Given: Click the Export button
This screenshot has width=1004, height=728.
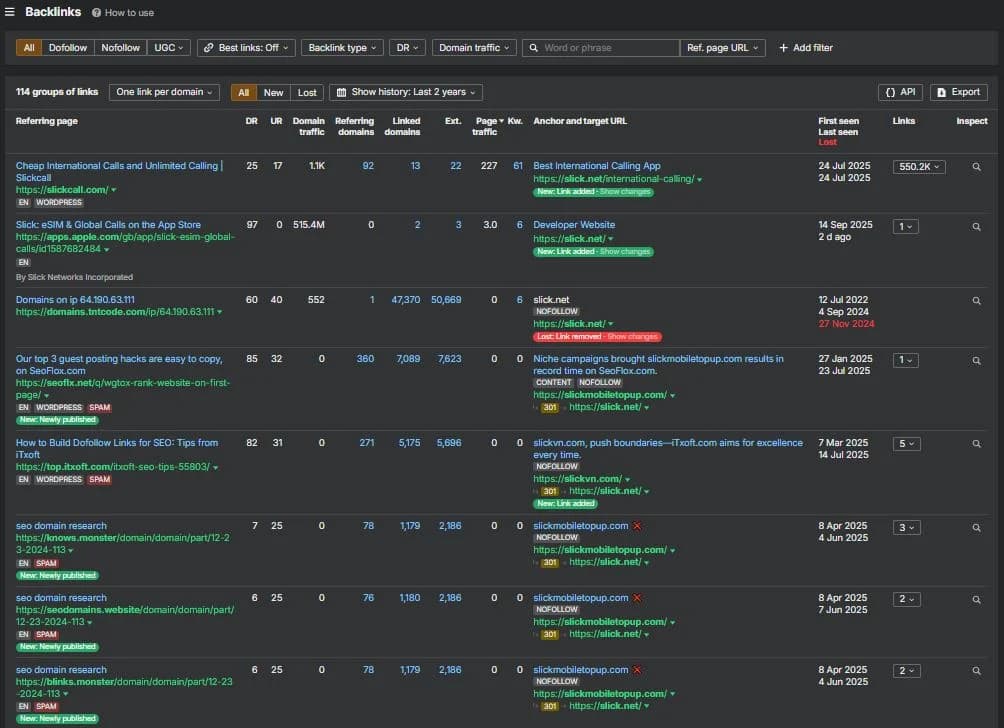Looking at the screenshot, I should [x=959, y=92].
